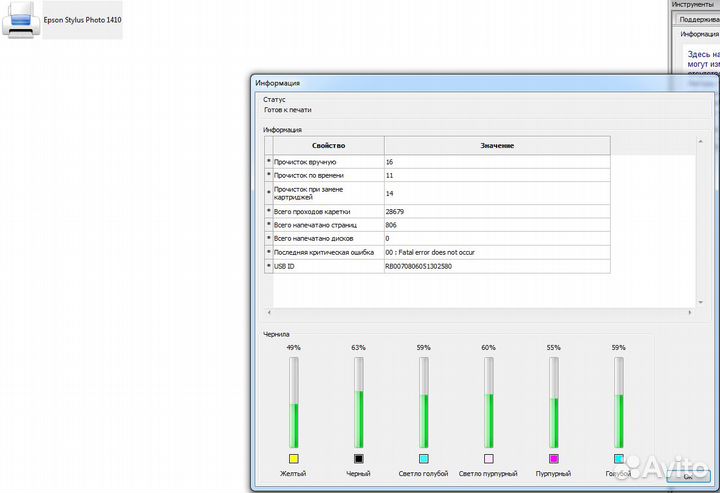Click the 'Информация' dialog title bar
Image resolution: width=720 pixels, height=493 pixels.
(482, 83)
